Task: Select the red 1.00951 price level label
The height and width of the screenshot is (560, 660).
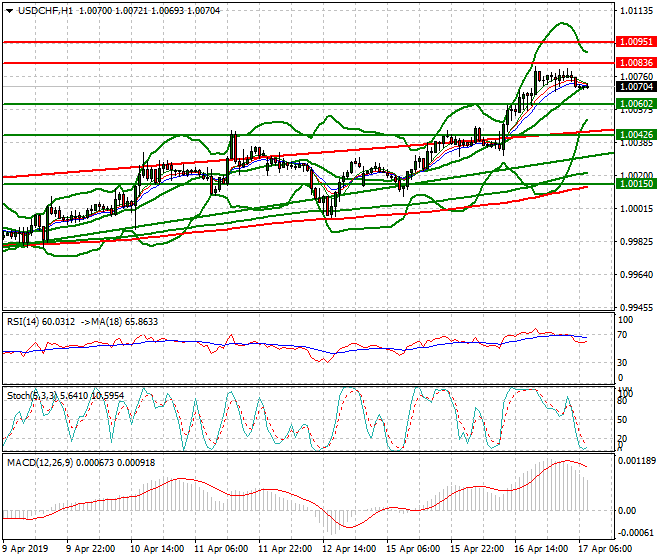Action: click(636, 42)
